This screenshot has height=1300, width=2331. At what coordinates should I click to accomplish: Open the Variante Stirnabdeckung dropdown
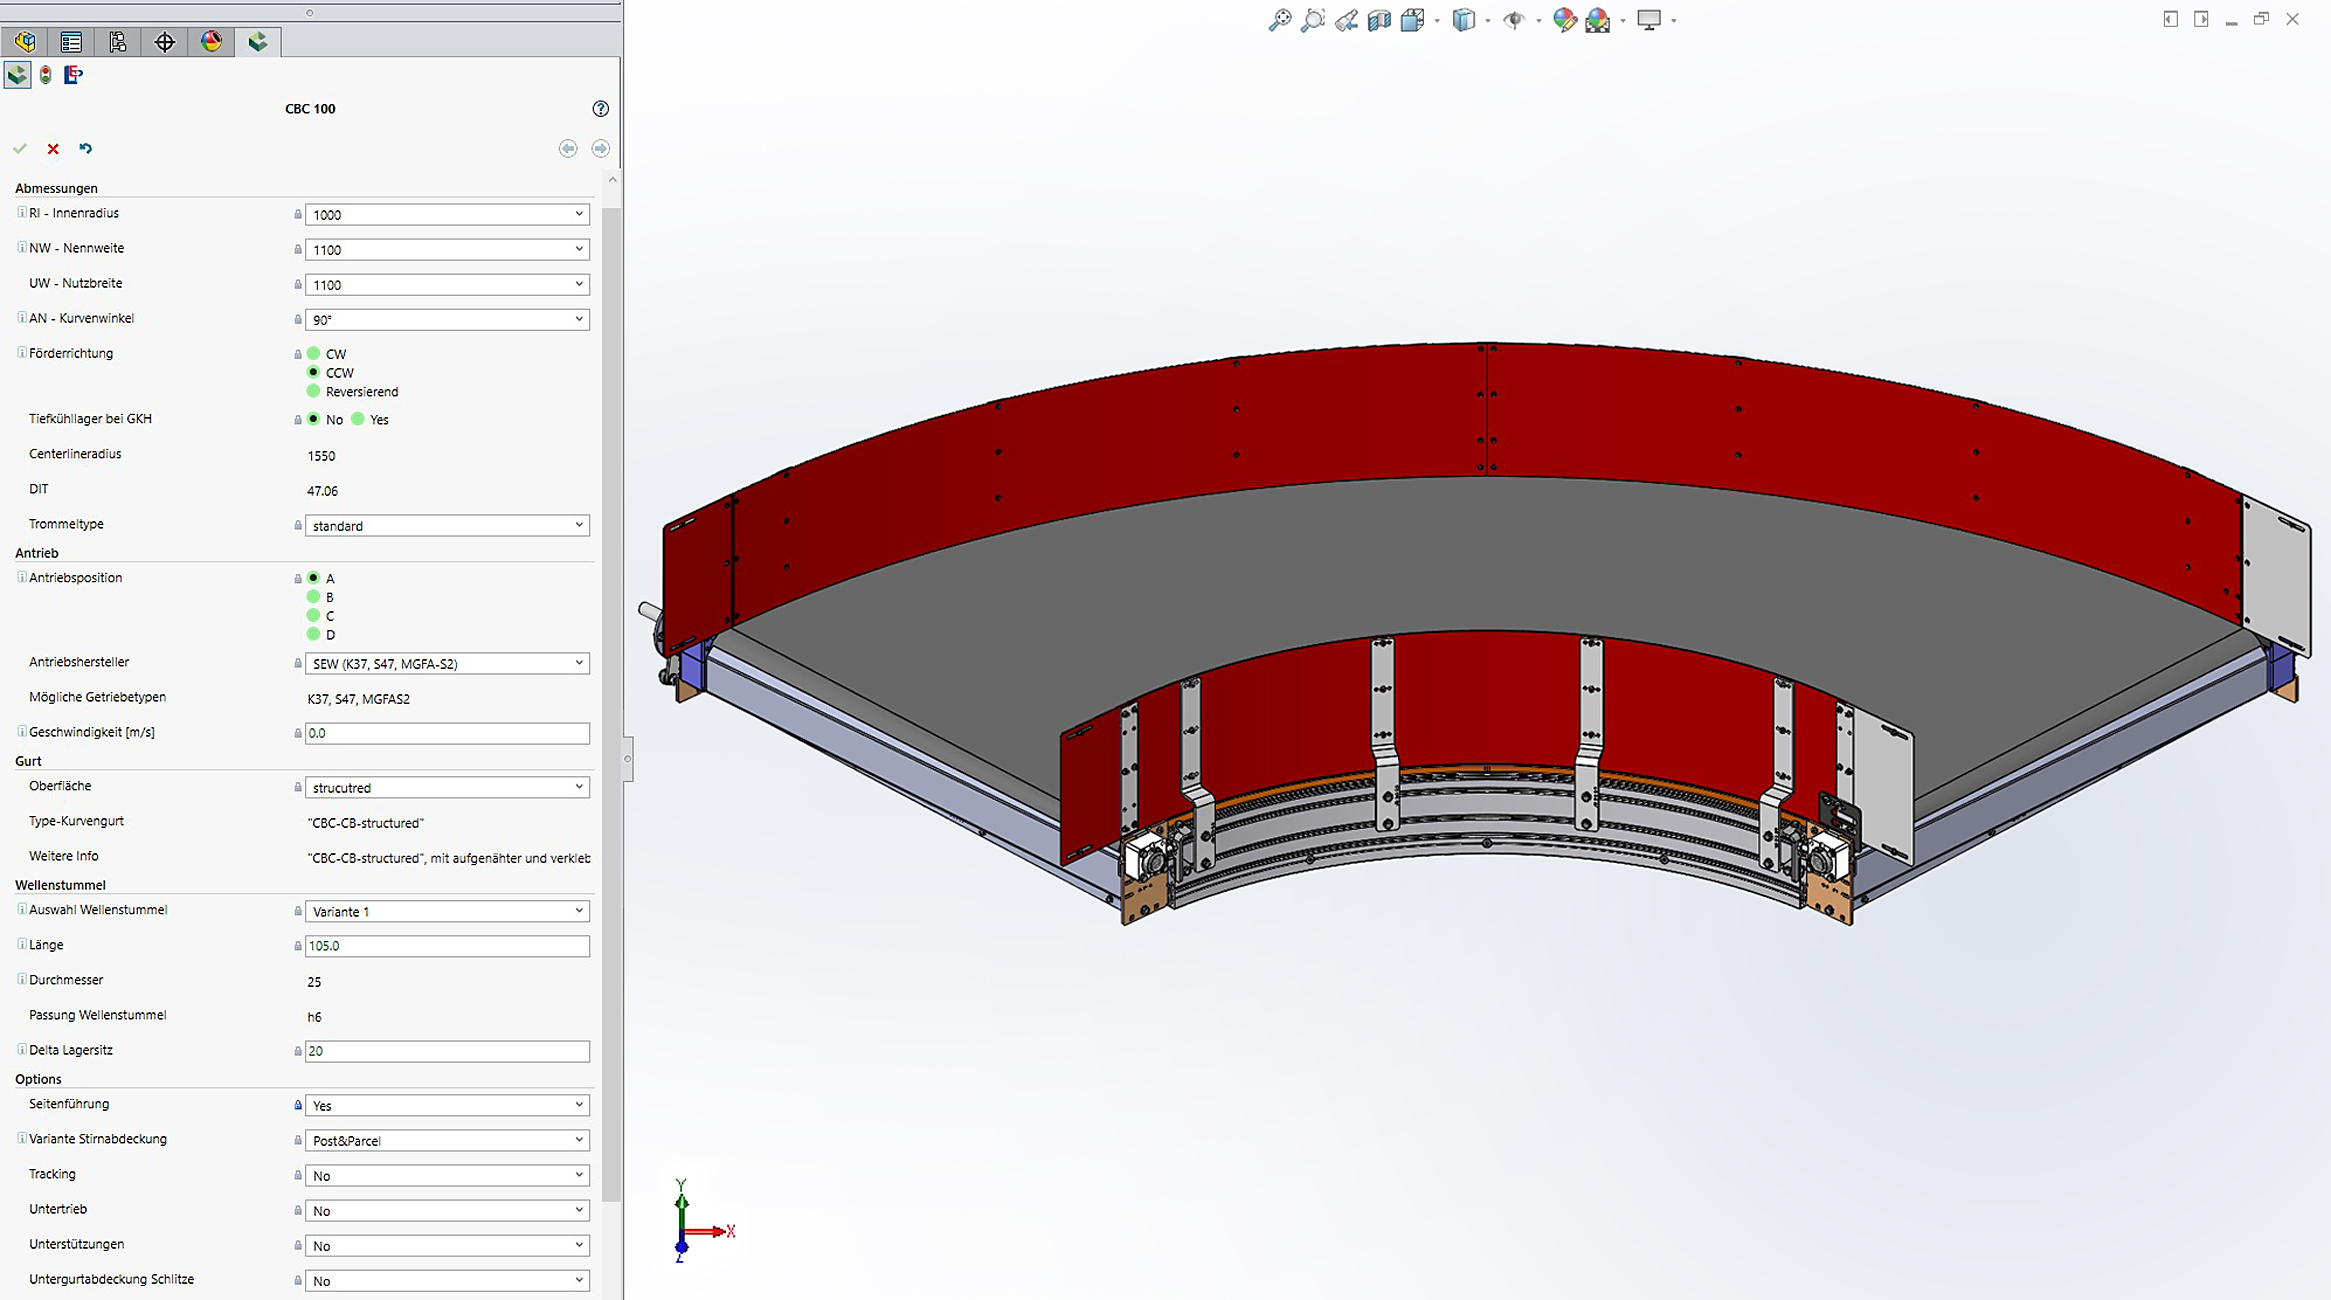(x=578, y=1140)
